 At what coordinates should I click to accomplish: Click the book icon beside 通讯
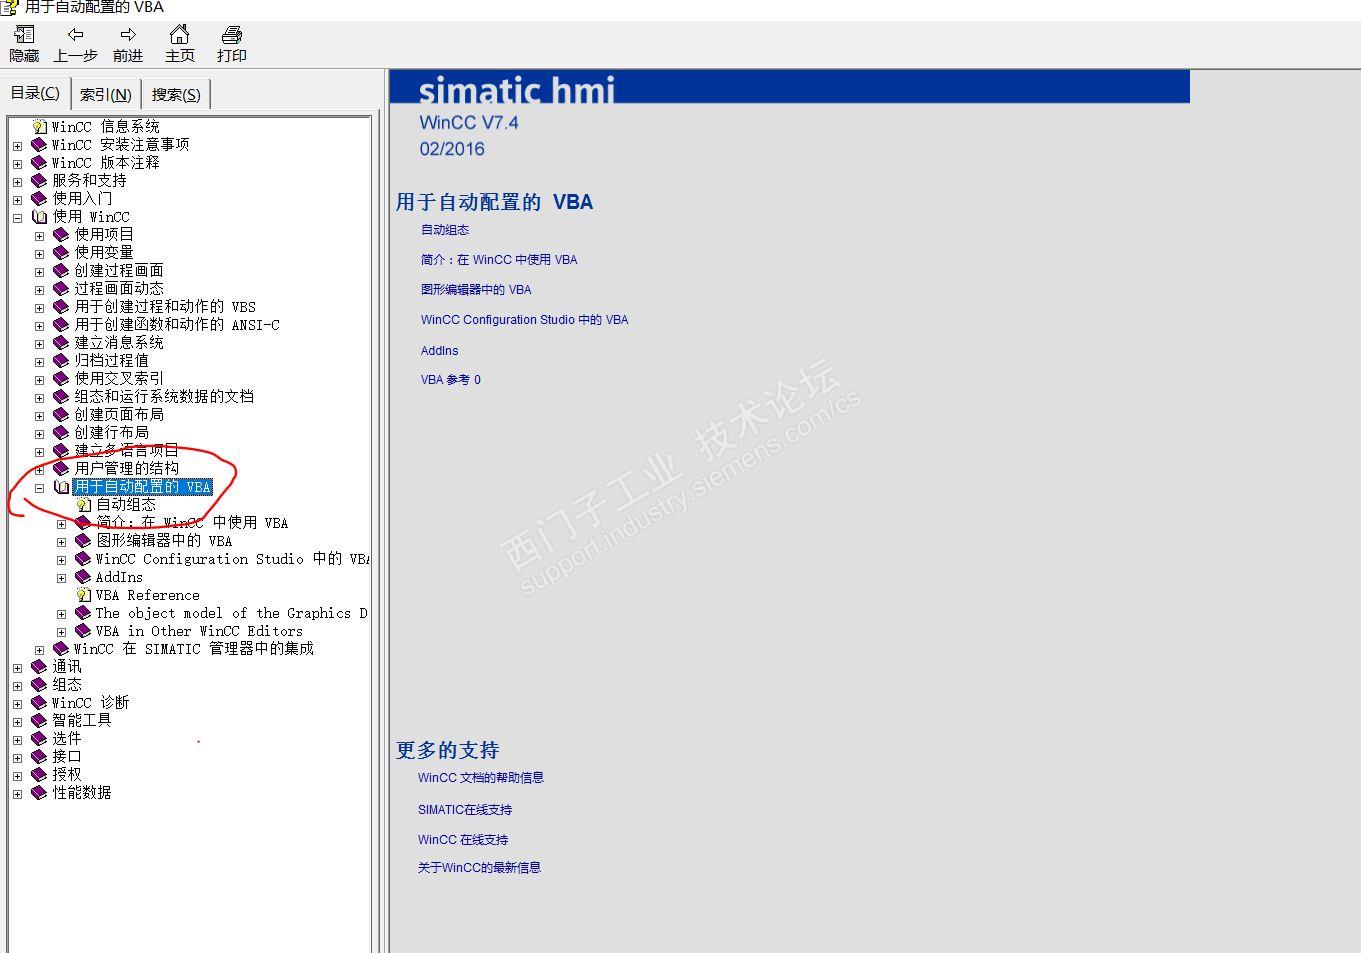pos(39,667)
